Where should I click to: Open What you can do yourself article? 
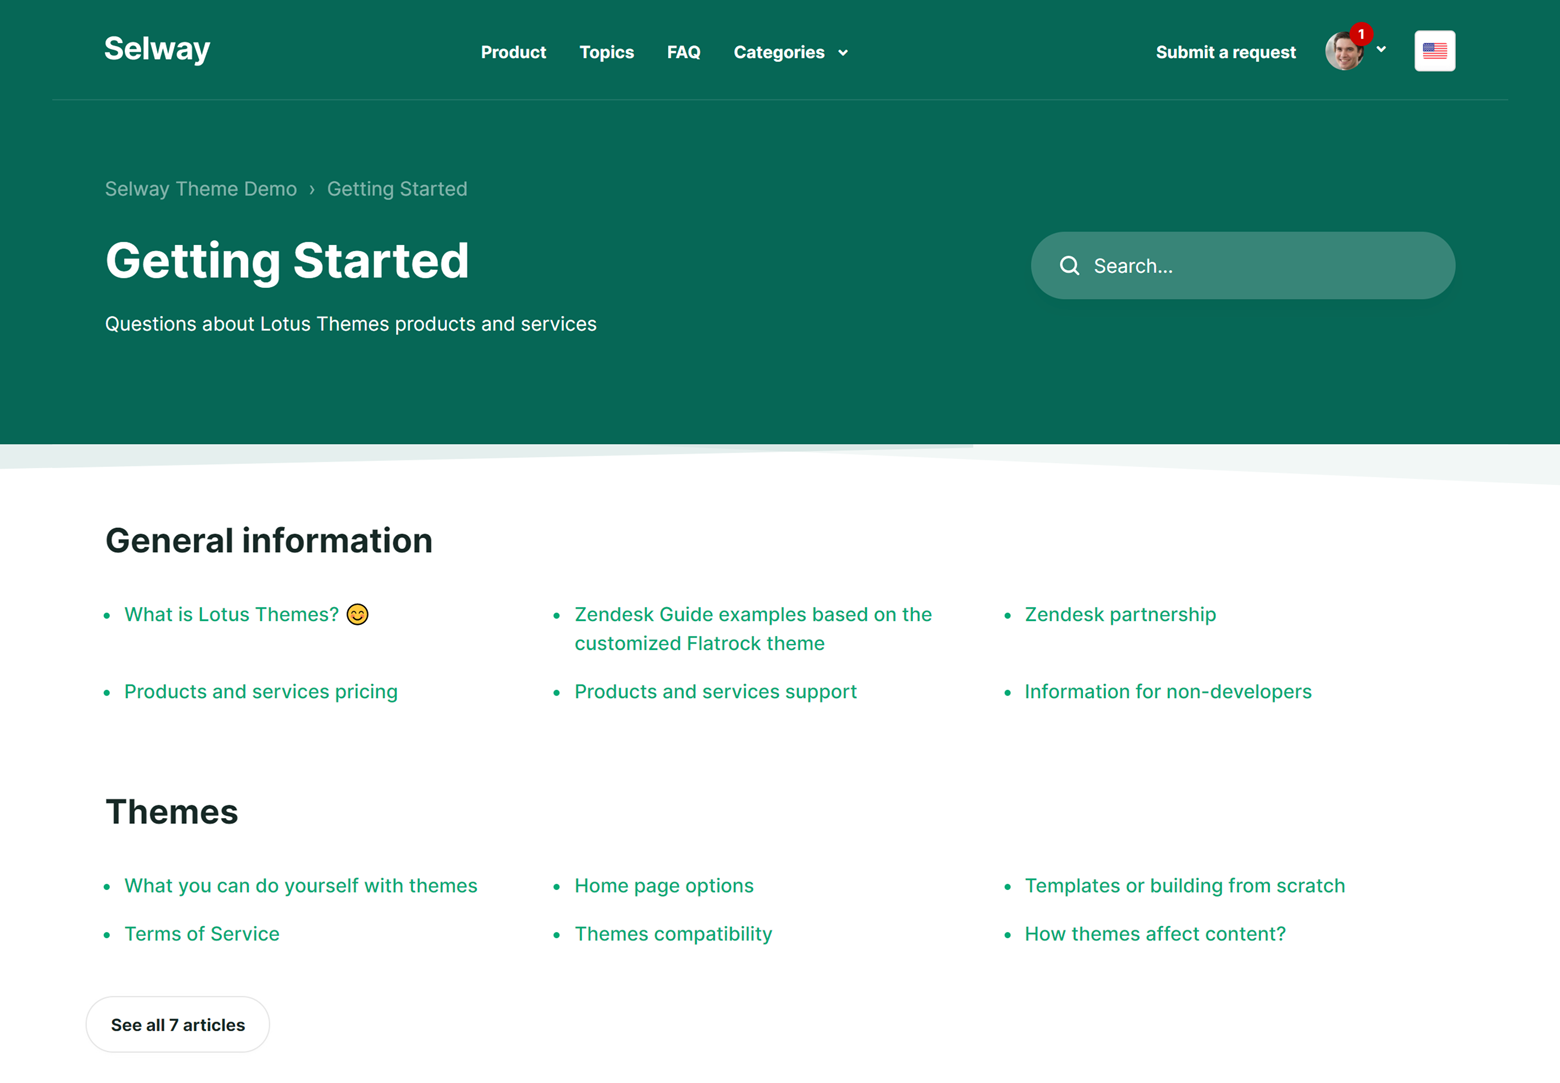point(301,886)
